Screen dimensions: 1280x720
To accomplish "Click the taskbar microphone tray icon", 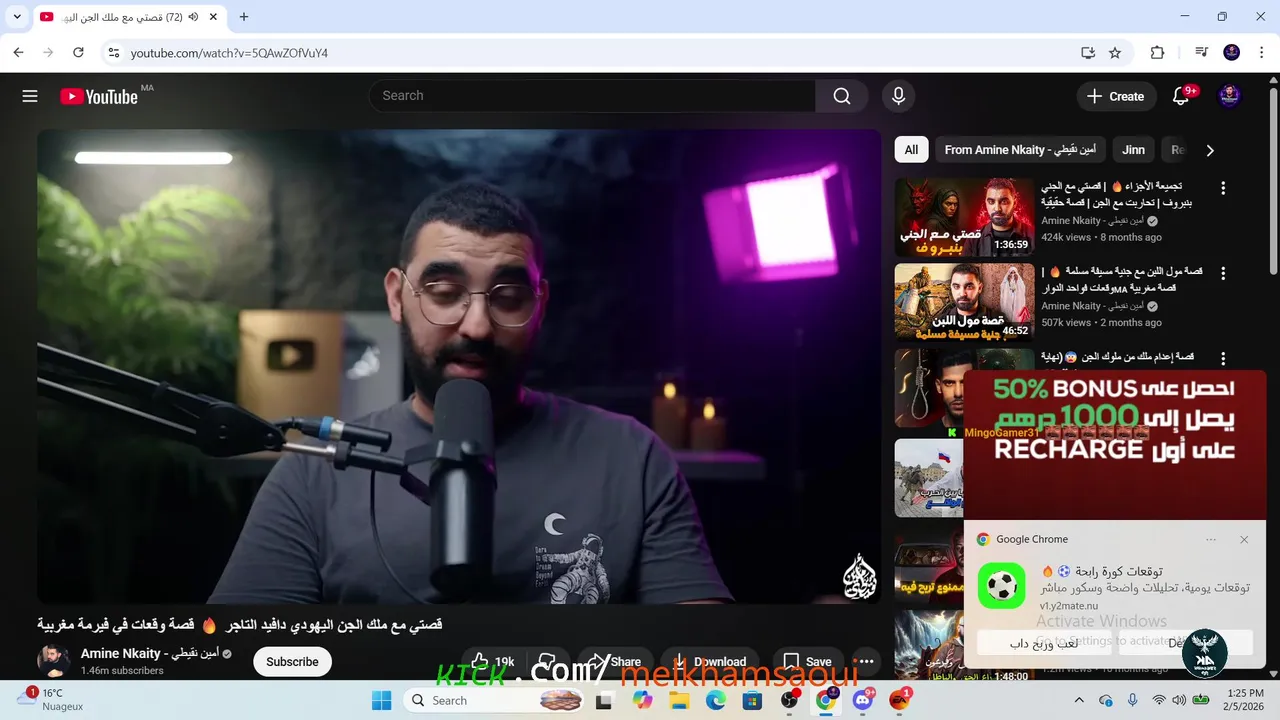I will [1132, 701].
